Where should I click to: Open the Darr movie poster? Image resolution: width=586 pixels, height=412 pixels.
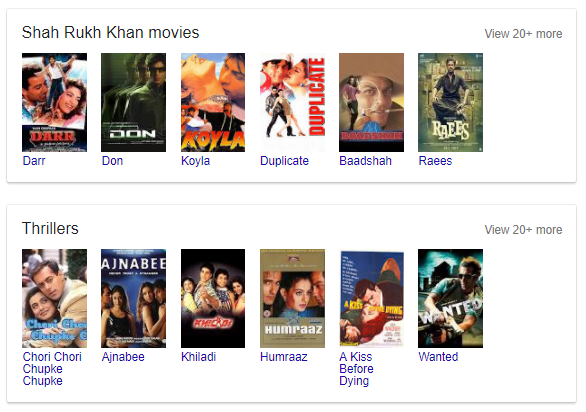point(55,102)
